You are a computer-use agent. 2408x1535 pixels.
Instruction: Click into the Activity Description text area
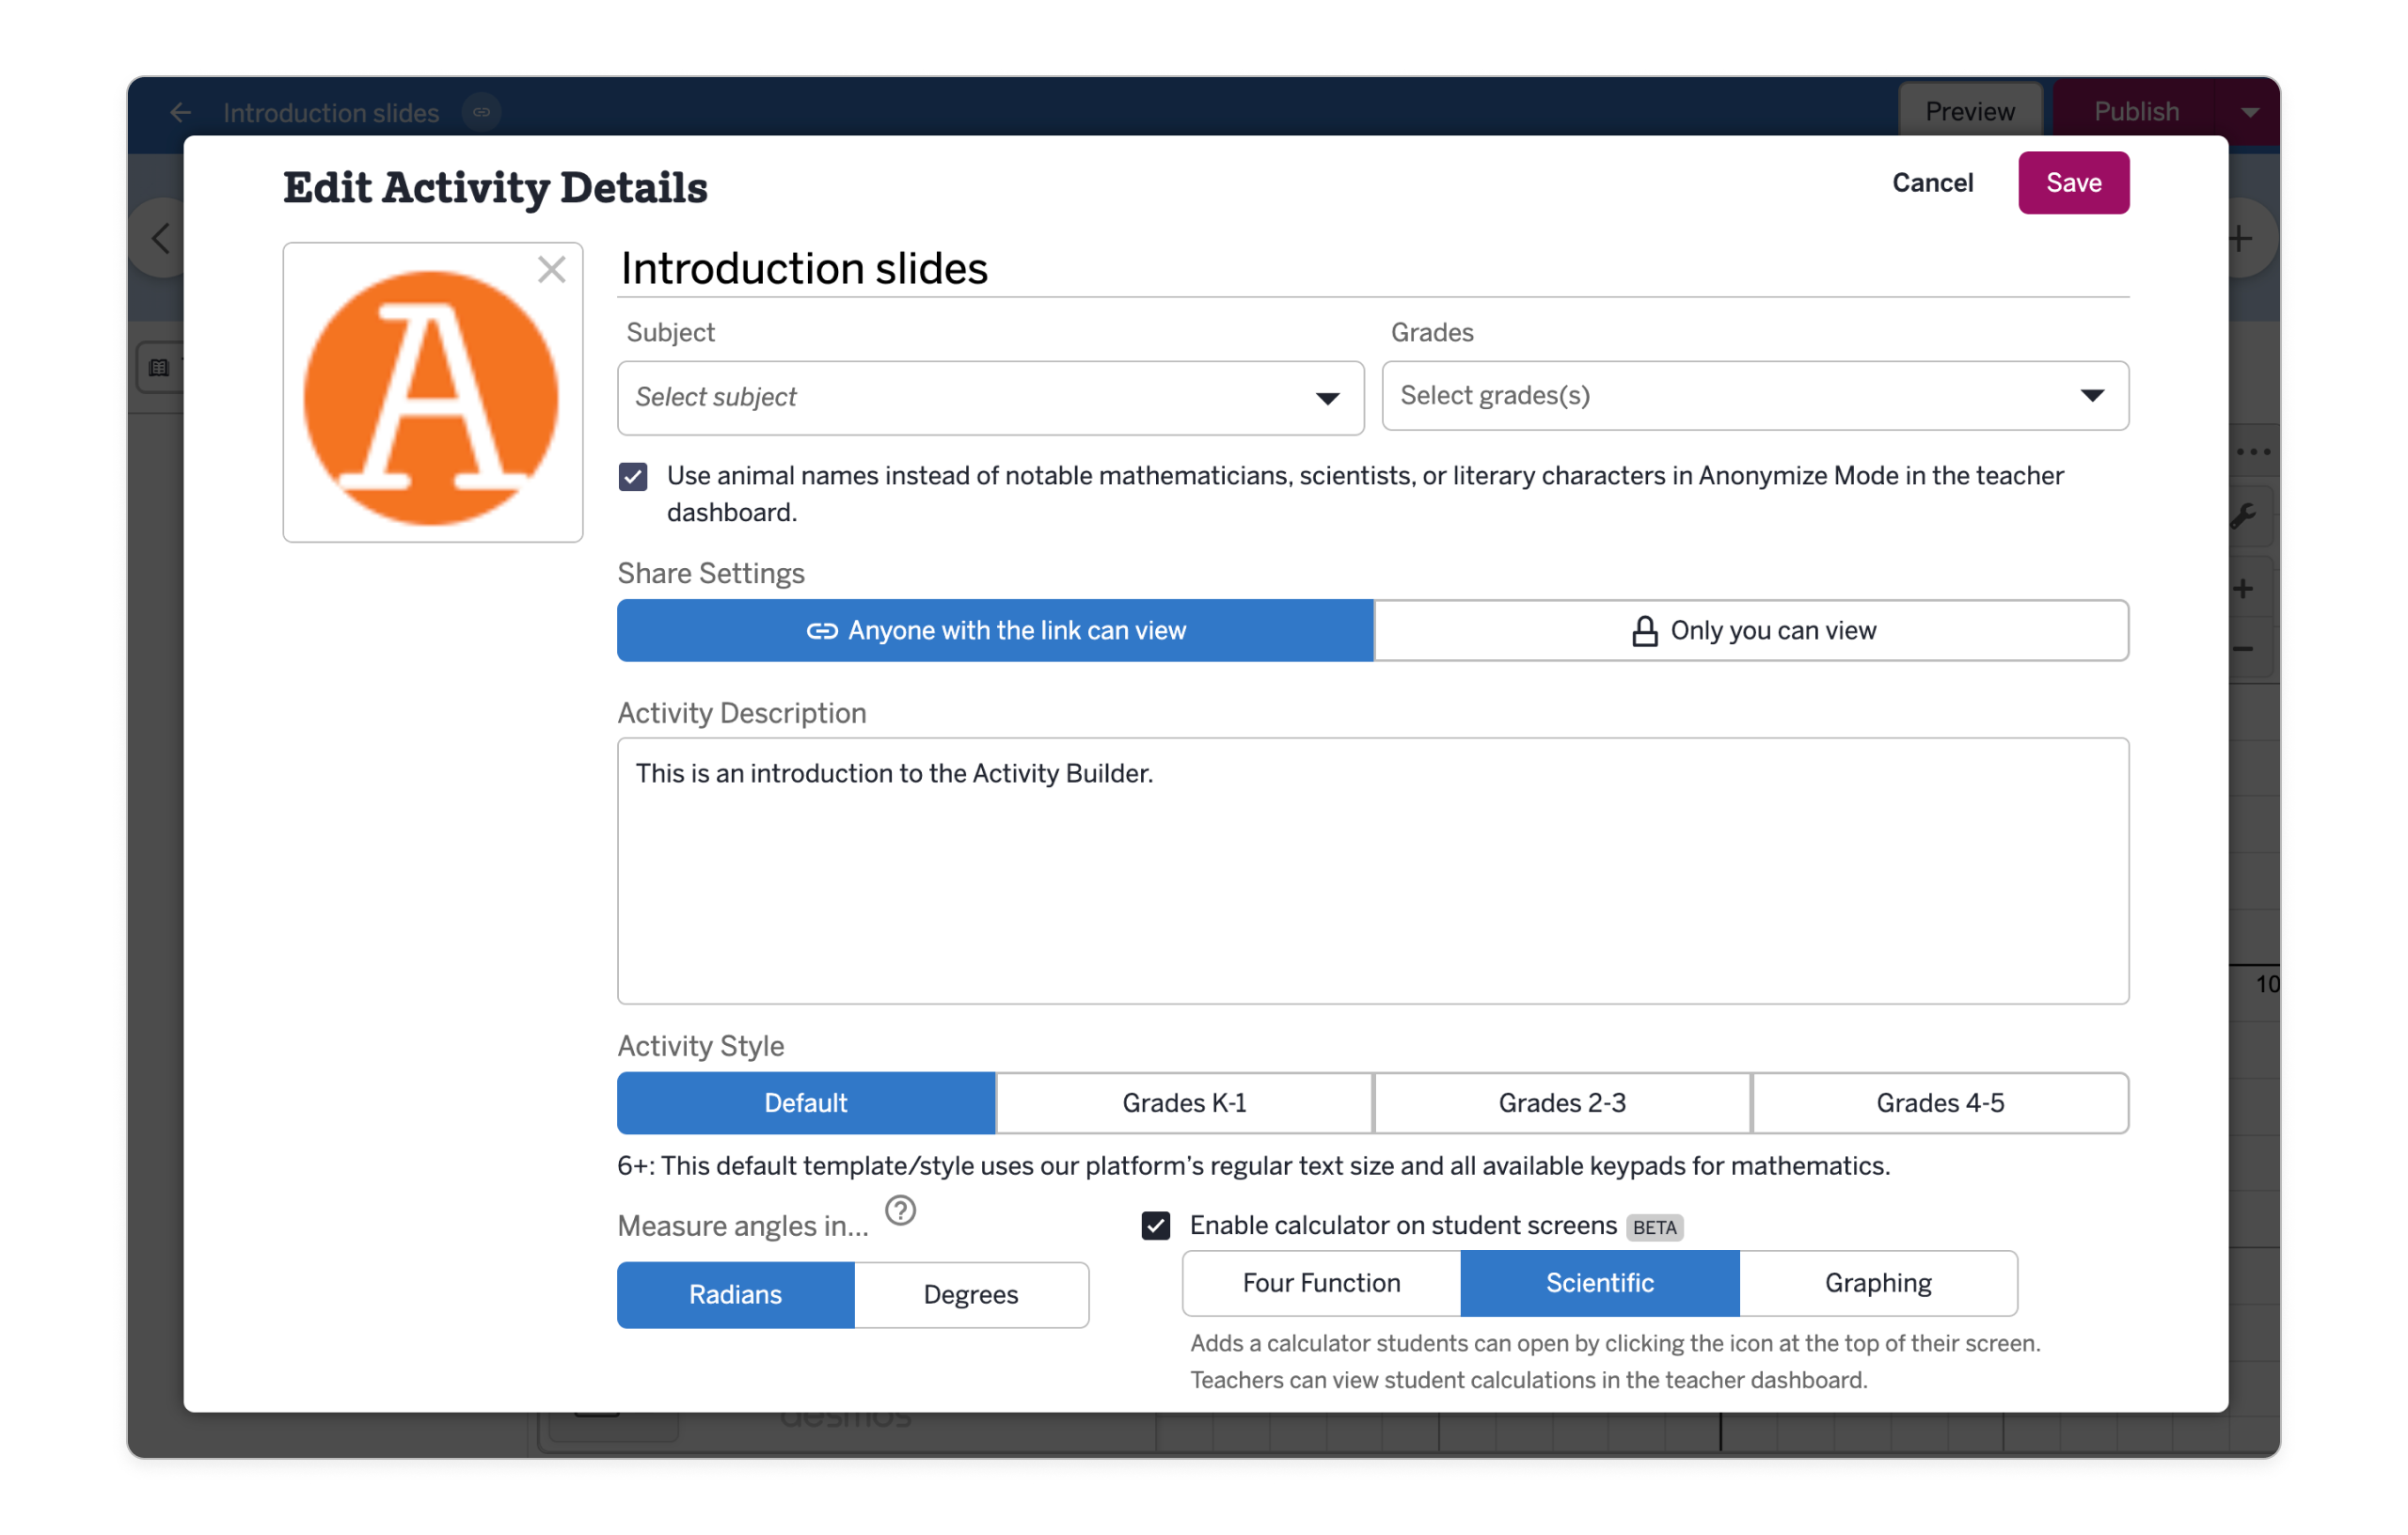(x=1373, y=870)
